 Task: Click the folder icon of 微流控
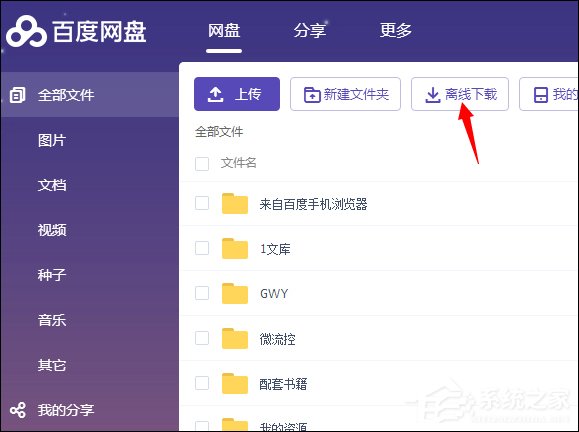235,339
